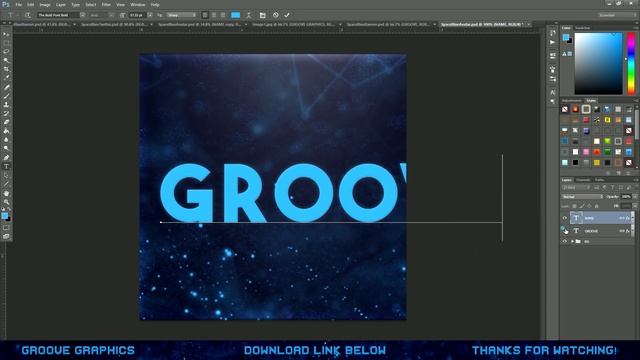Select the Pen tool

click(6, 158)
